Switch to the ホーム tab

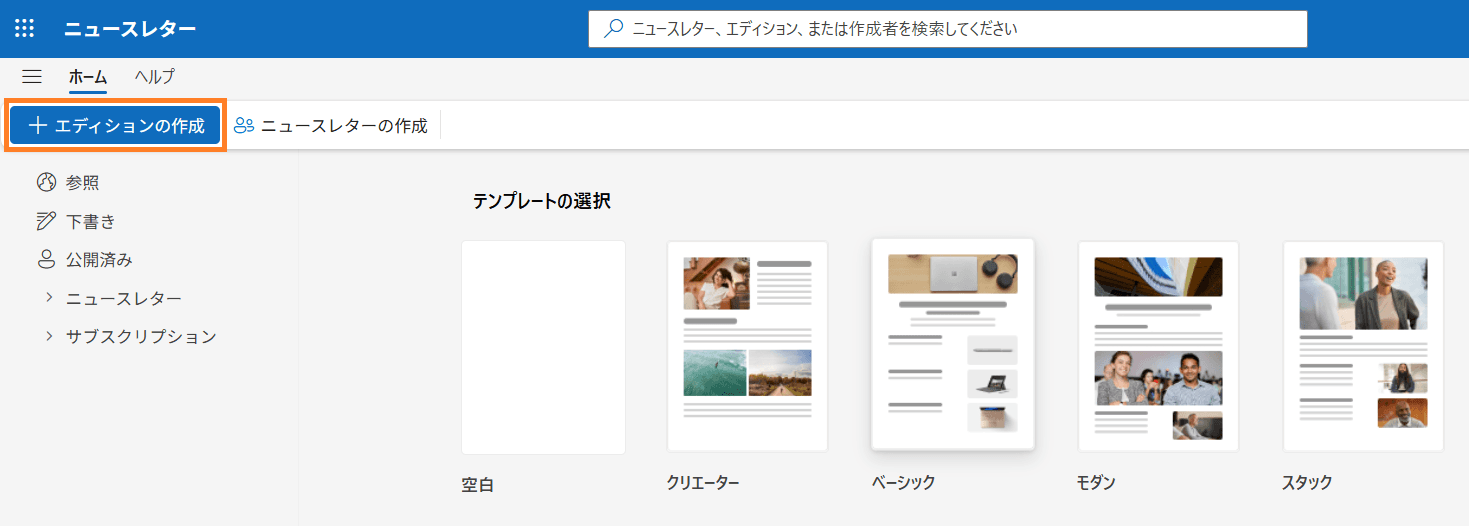click(88, 77)
